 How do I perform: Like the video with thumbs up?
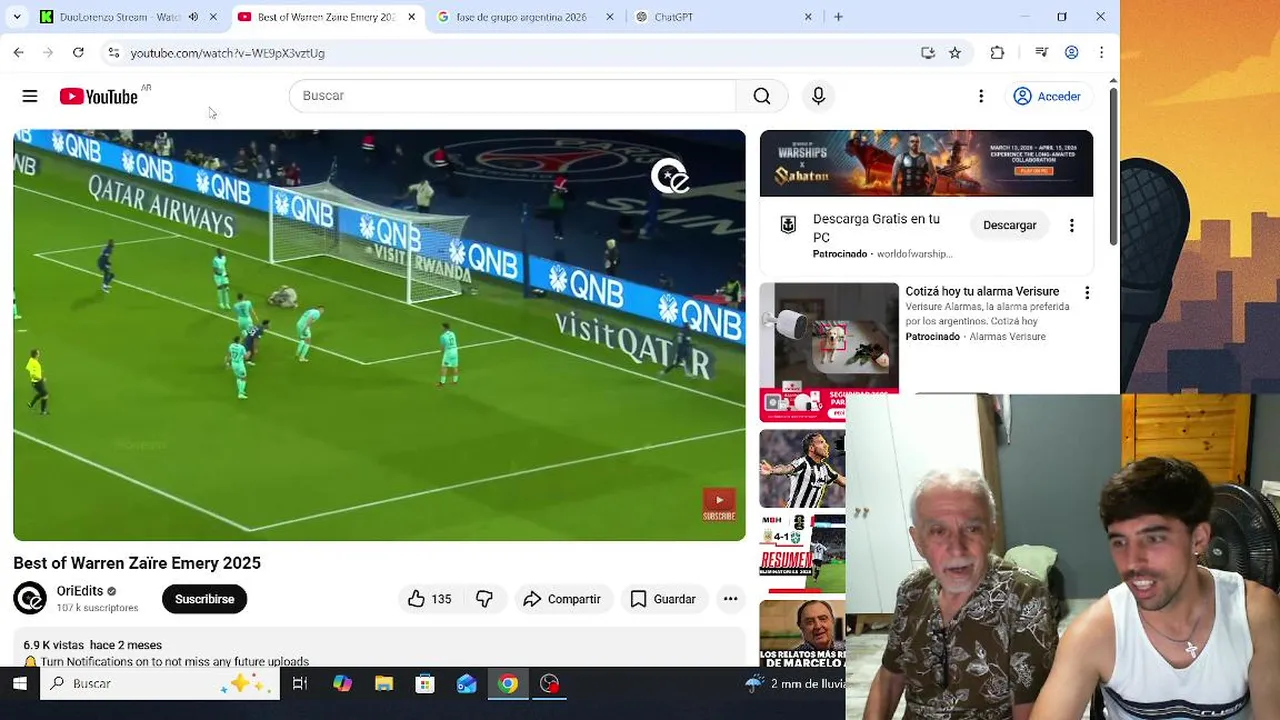pyautogui.click(x=429, y=599)
